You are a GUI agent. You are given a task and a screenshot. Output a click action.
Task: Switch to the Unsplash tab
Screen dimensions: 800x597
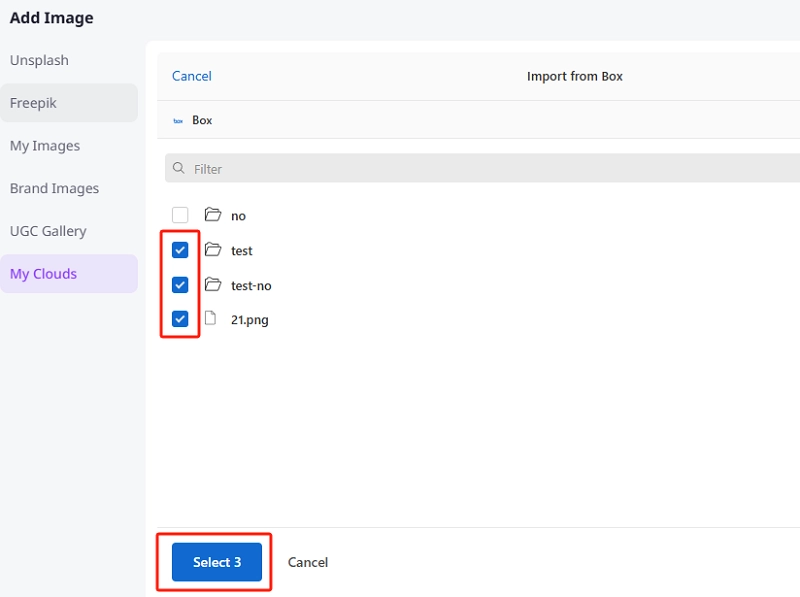click(39, 60)
